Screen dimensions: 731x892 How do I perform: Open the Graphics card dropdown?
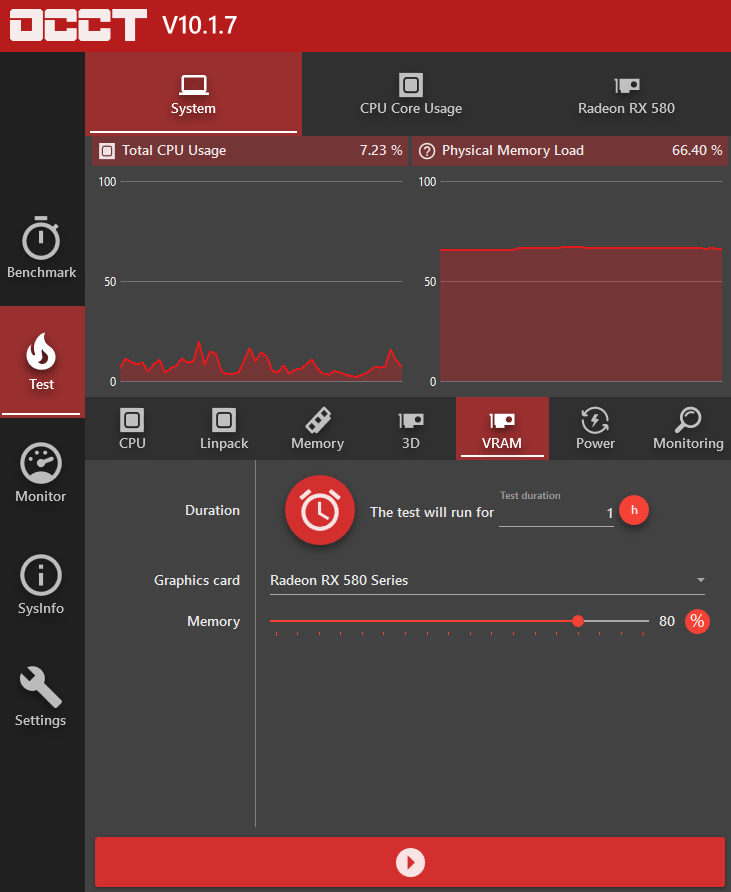pos(487,580)
